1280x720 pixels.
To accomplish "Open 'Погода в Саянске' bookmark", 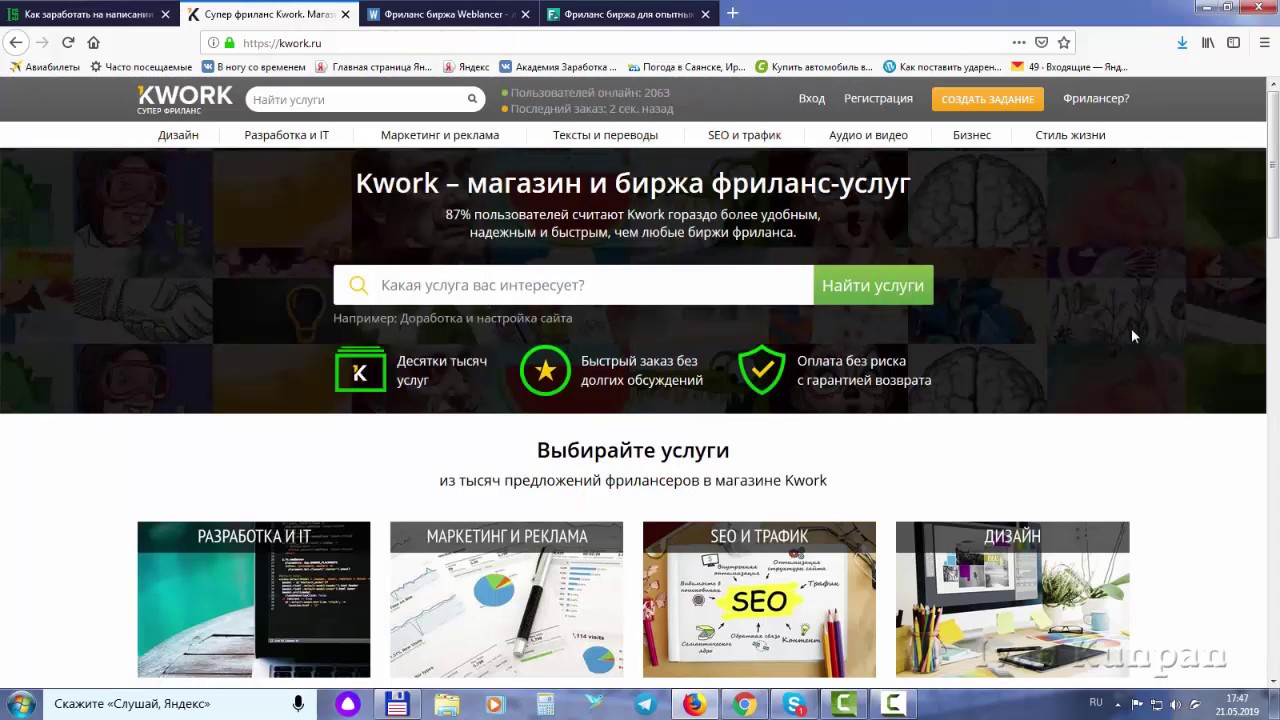I will point(687,67).
